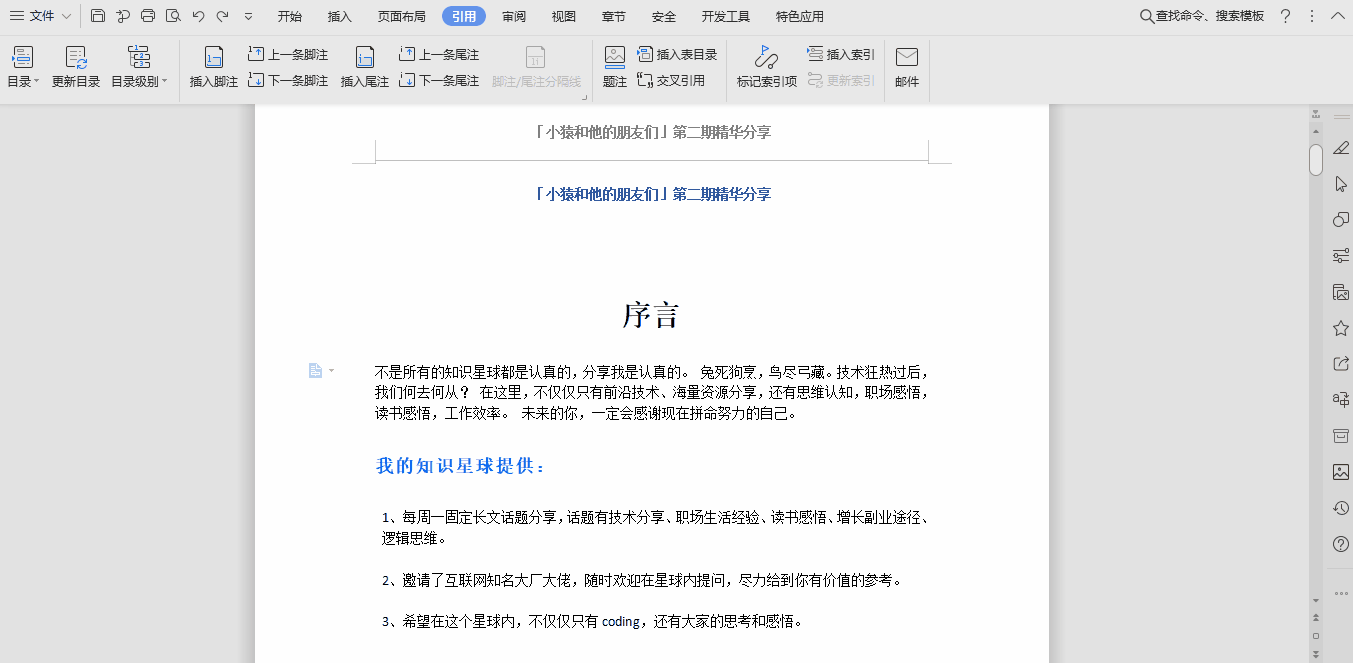Click 插入表目录 button
Screen dimensions: 1353x663
pos(678,54)
